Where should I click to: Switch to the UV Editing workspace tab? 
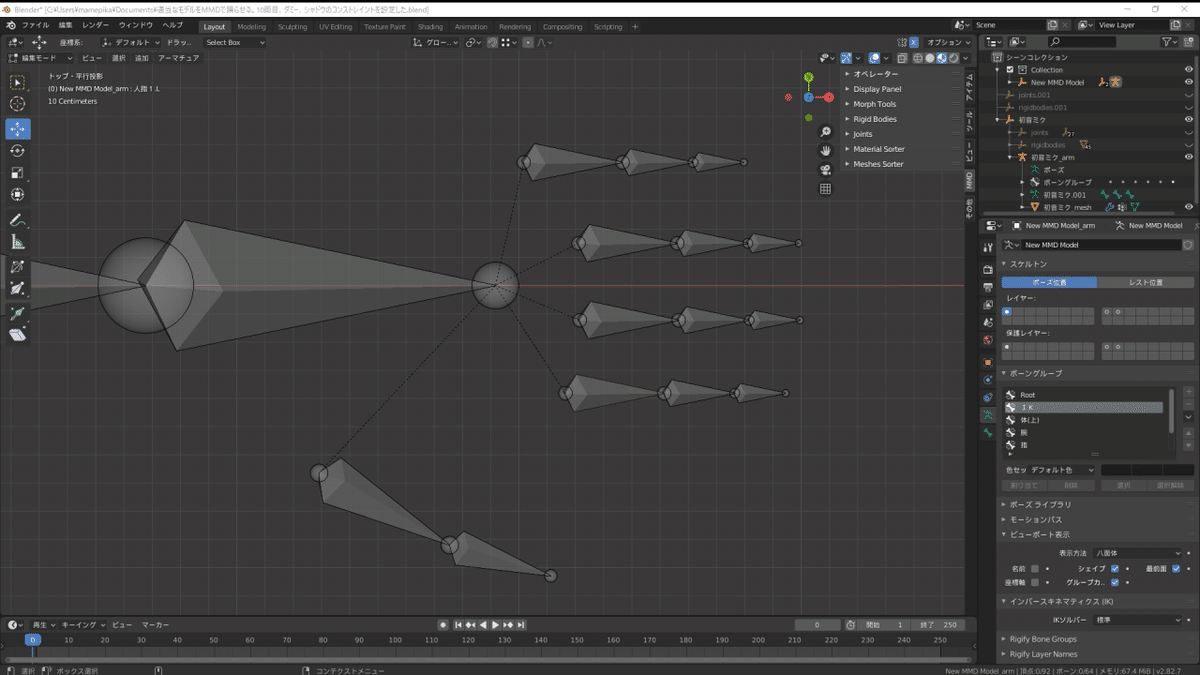pyautogui.click(x=335, y=27)
